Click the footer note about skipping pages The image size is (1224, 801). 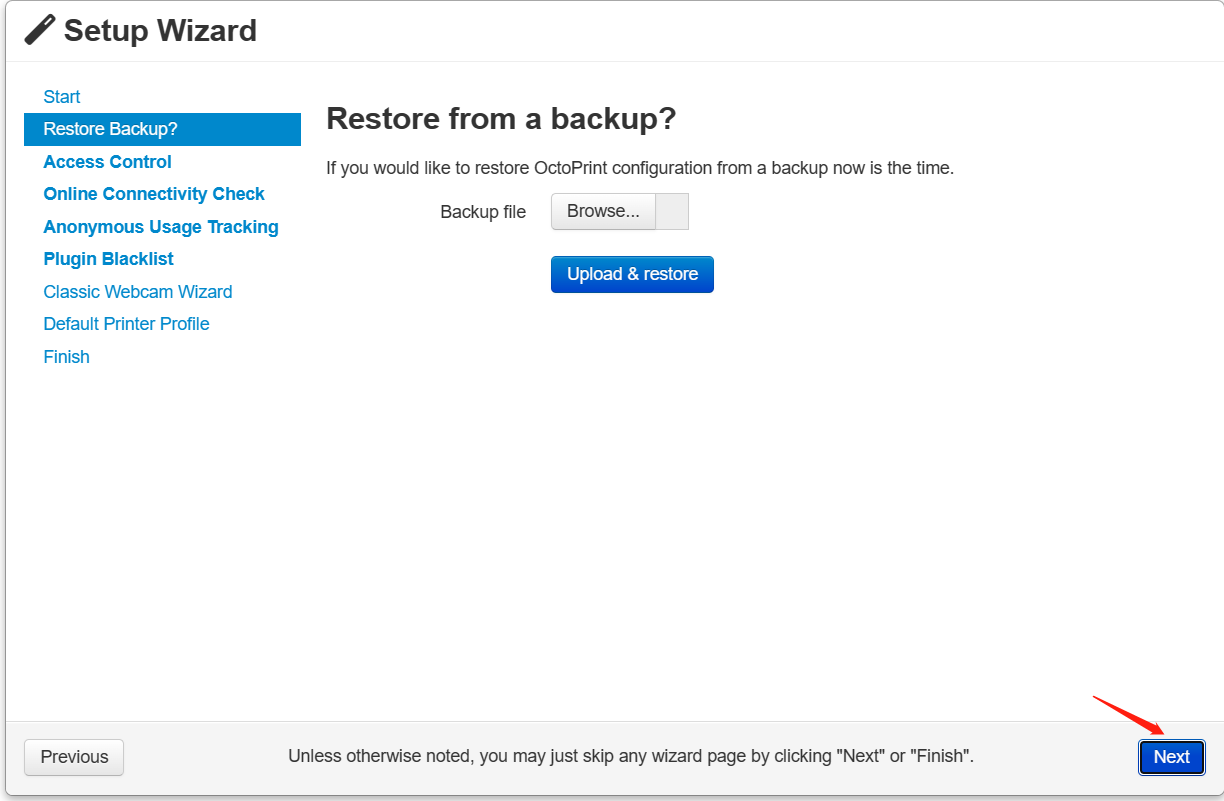tap(631, 757)
